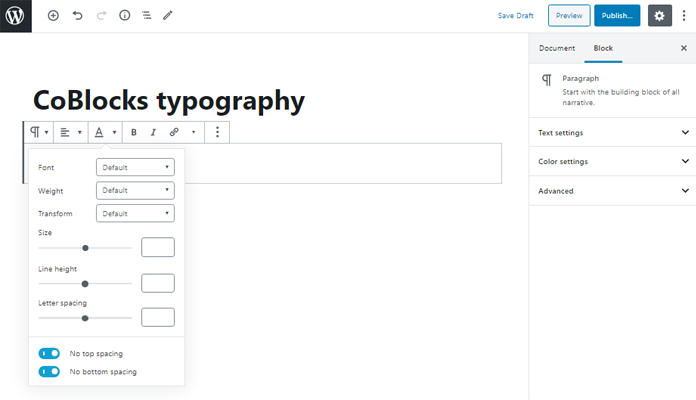
Task: Switch to the Document tab
Action: (557, 48)
